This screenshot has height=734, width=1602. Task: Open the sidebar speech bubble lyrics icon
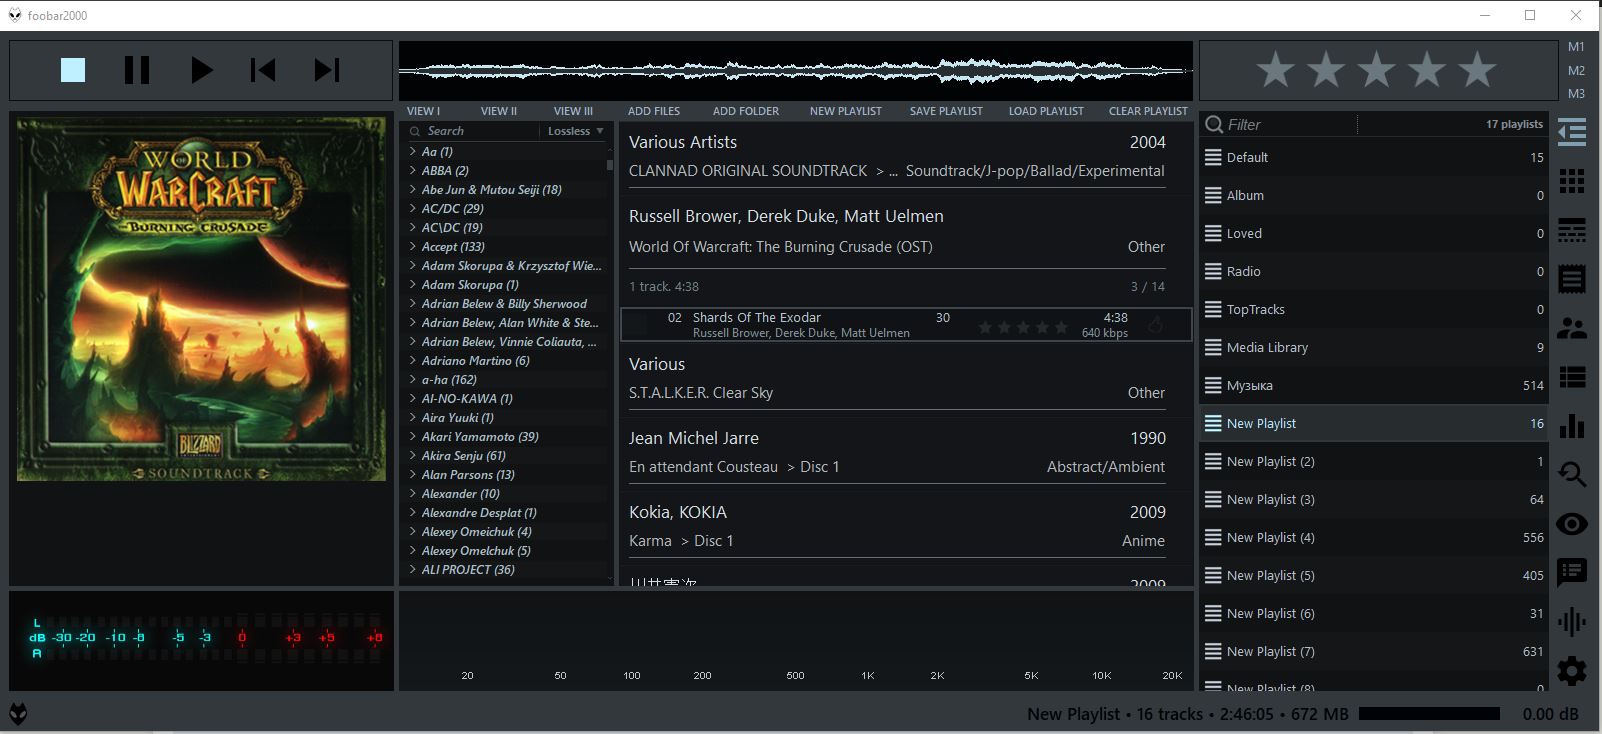pos(1572,572)
